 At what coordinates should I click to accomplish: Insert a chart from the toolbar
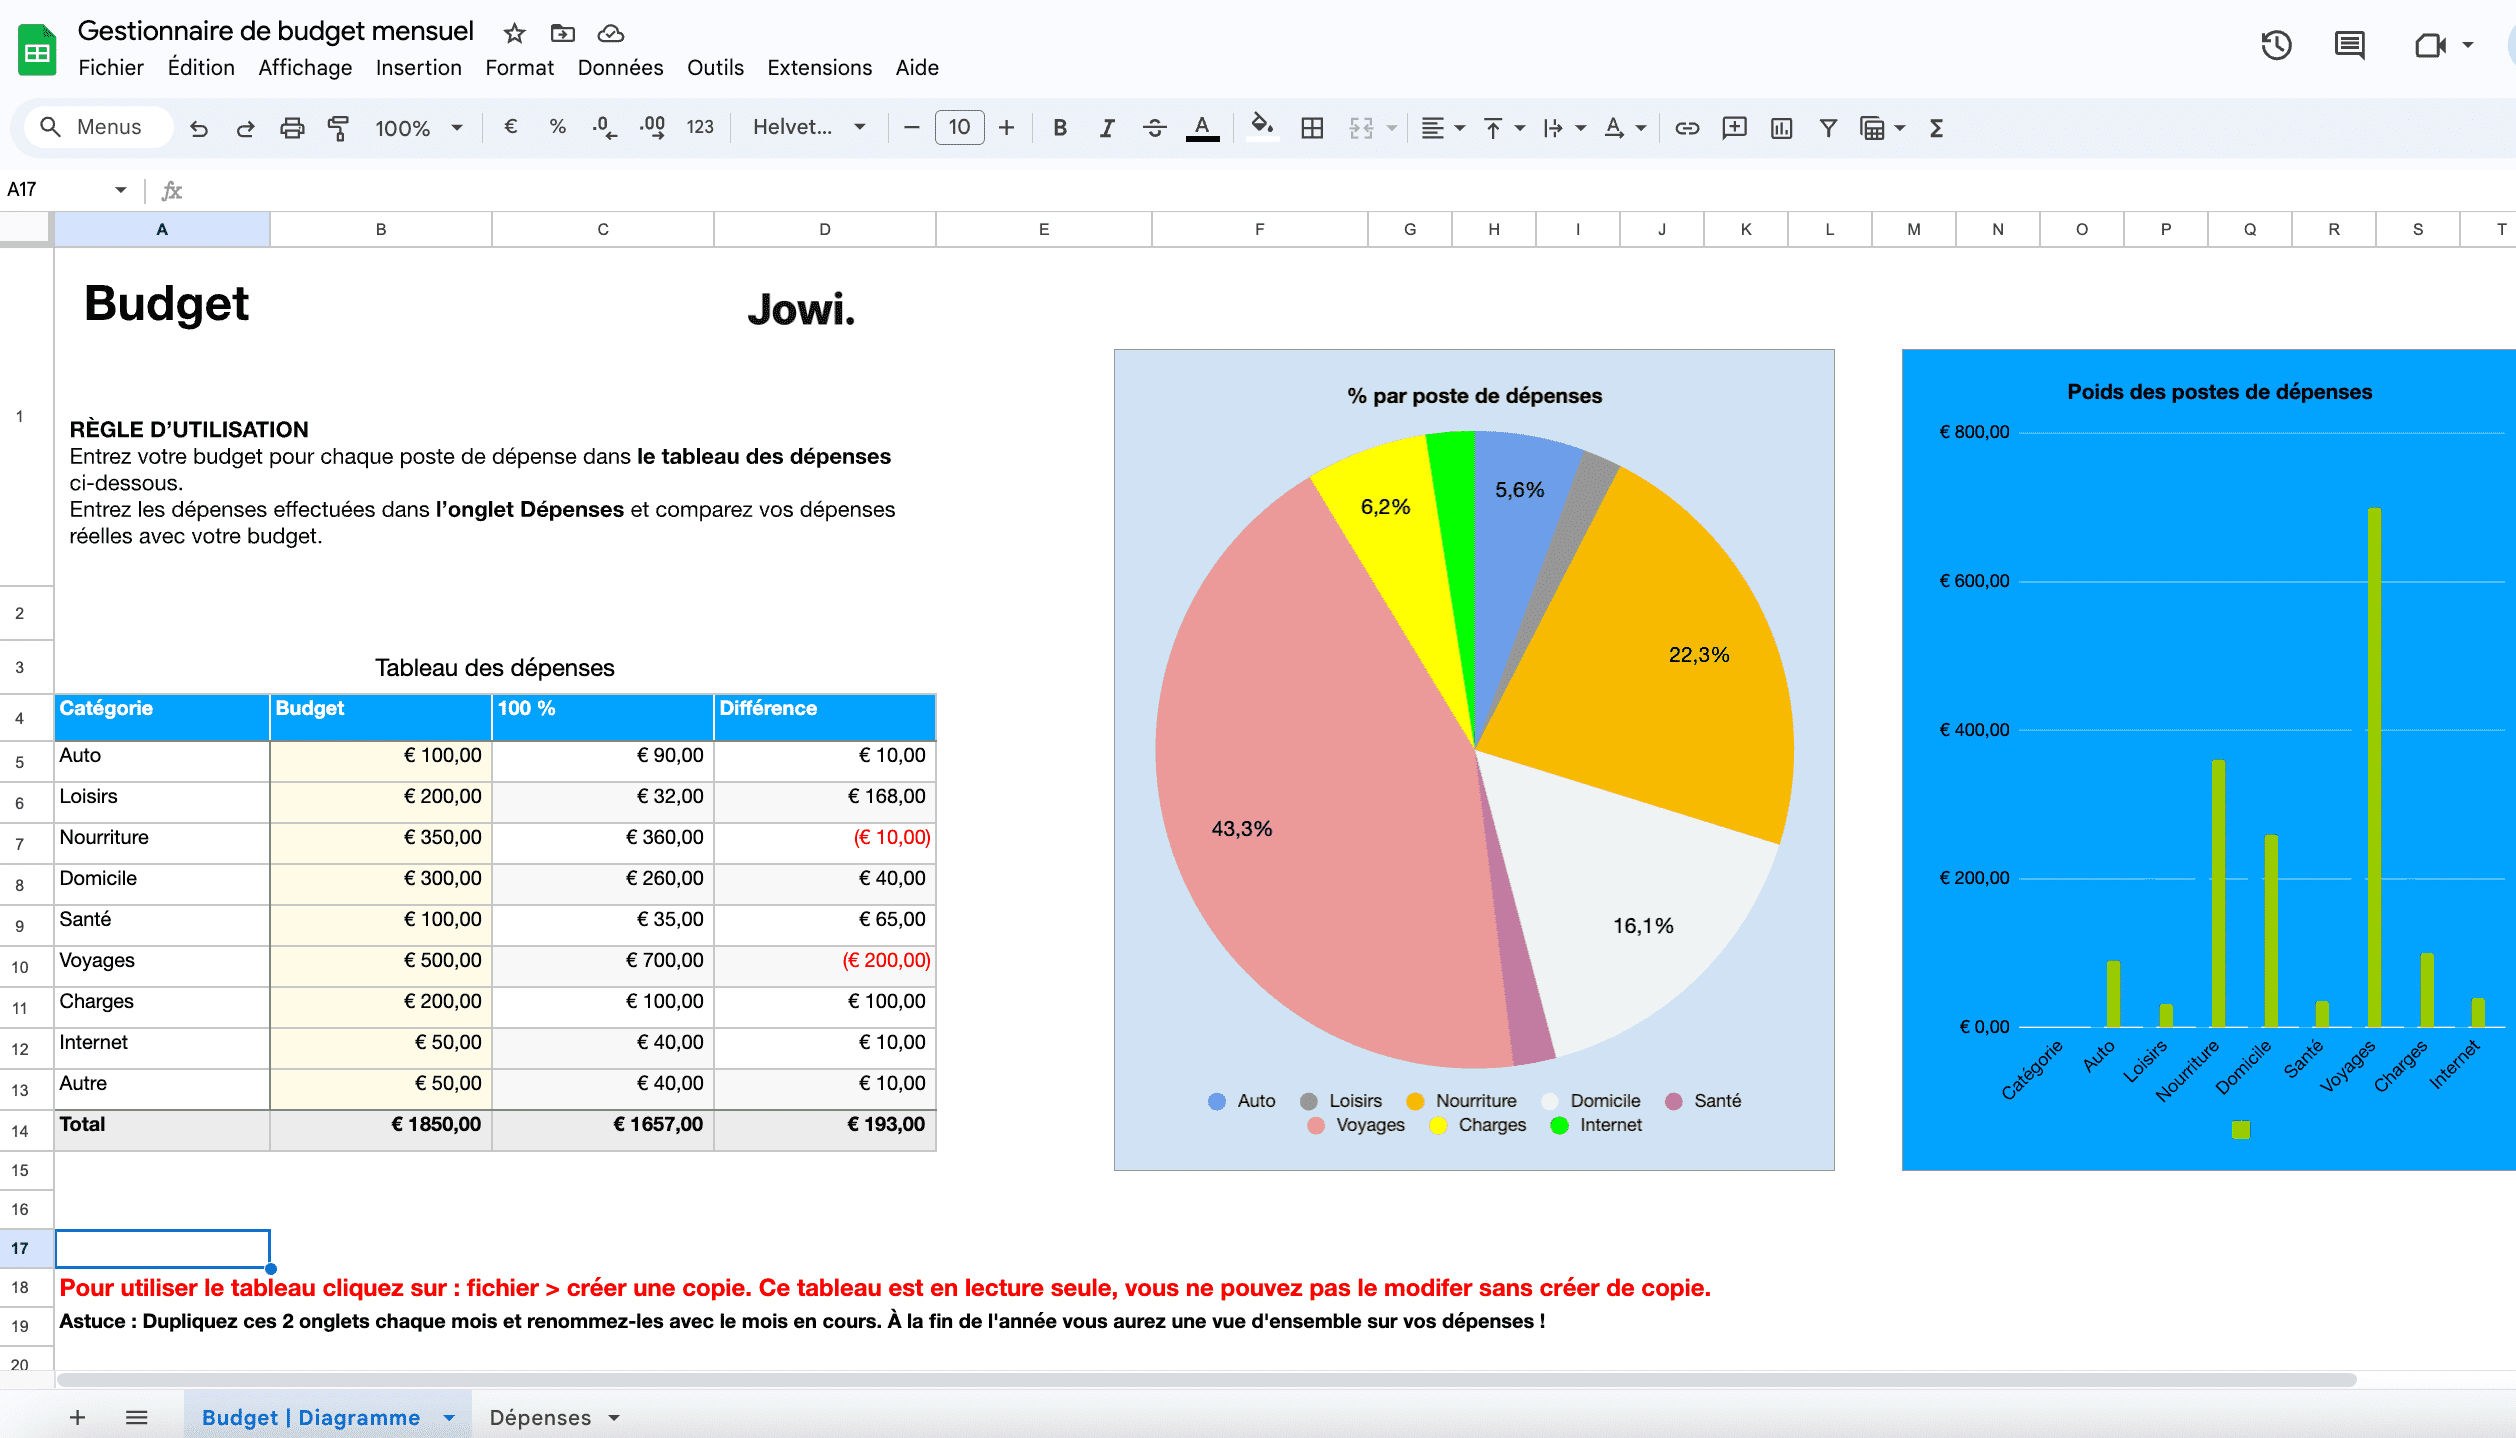coord(1781,127)
